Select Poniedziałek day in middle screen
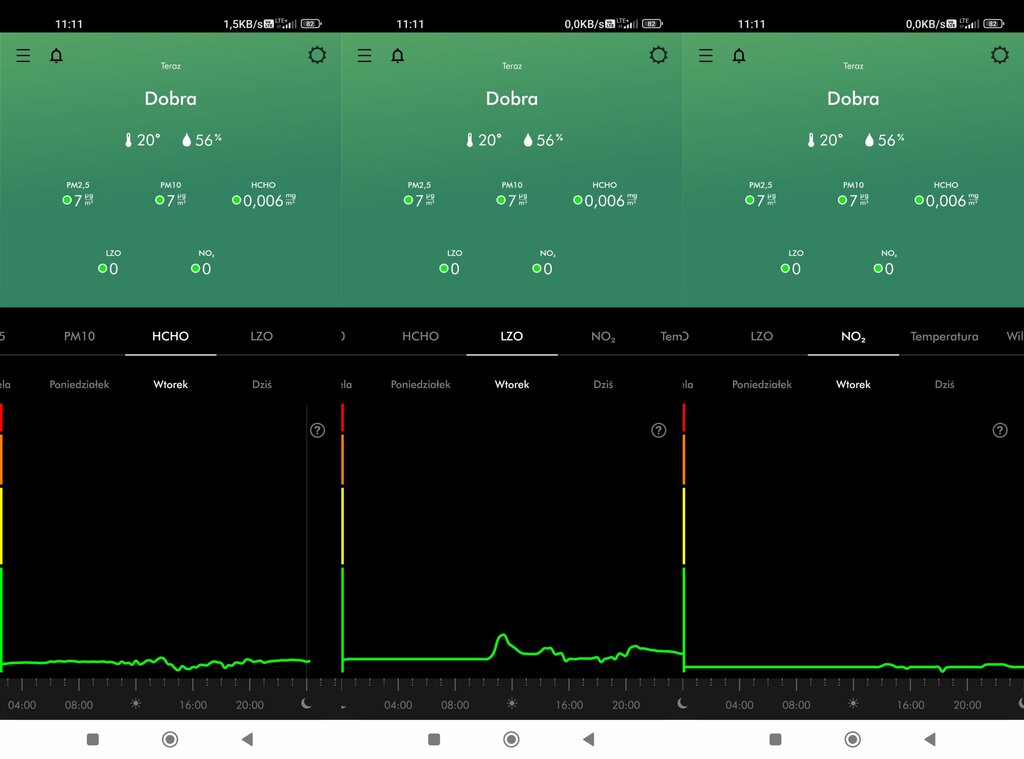This screenshot has height=759, width=1024. point(421,385)
